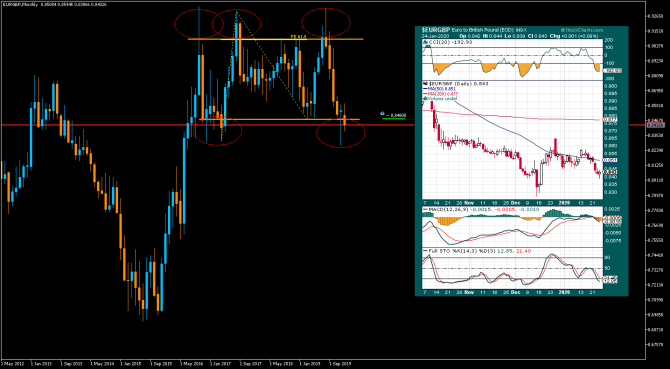Select the upper yellow resistance line
The height and width of the screenshot is (369, 670).
click(276, 39)
